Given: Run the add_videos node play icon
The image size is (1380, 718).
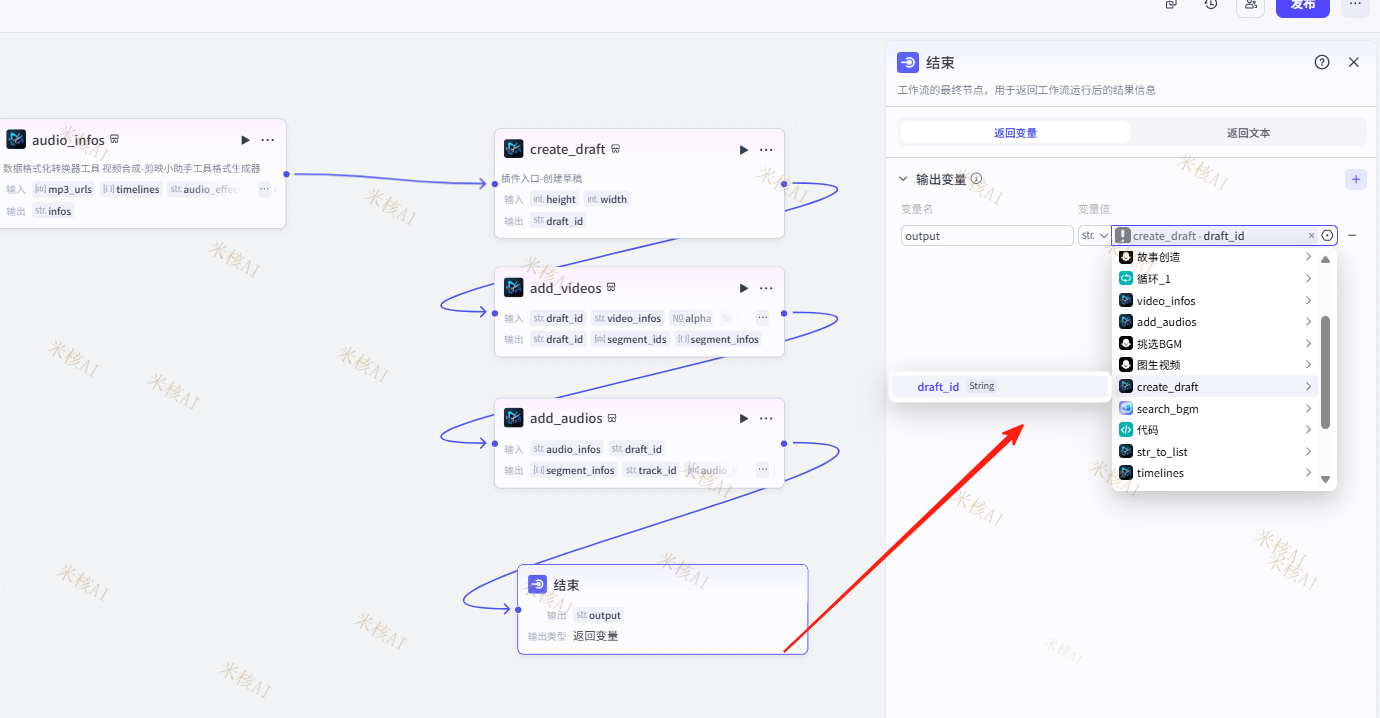Looking at the screenshot, I should pos(743,288).
